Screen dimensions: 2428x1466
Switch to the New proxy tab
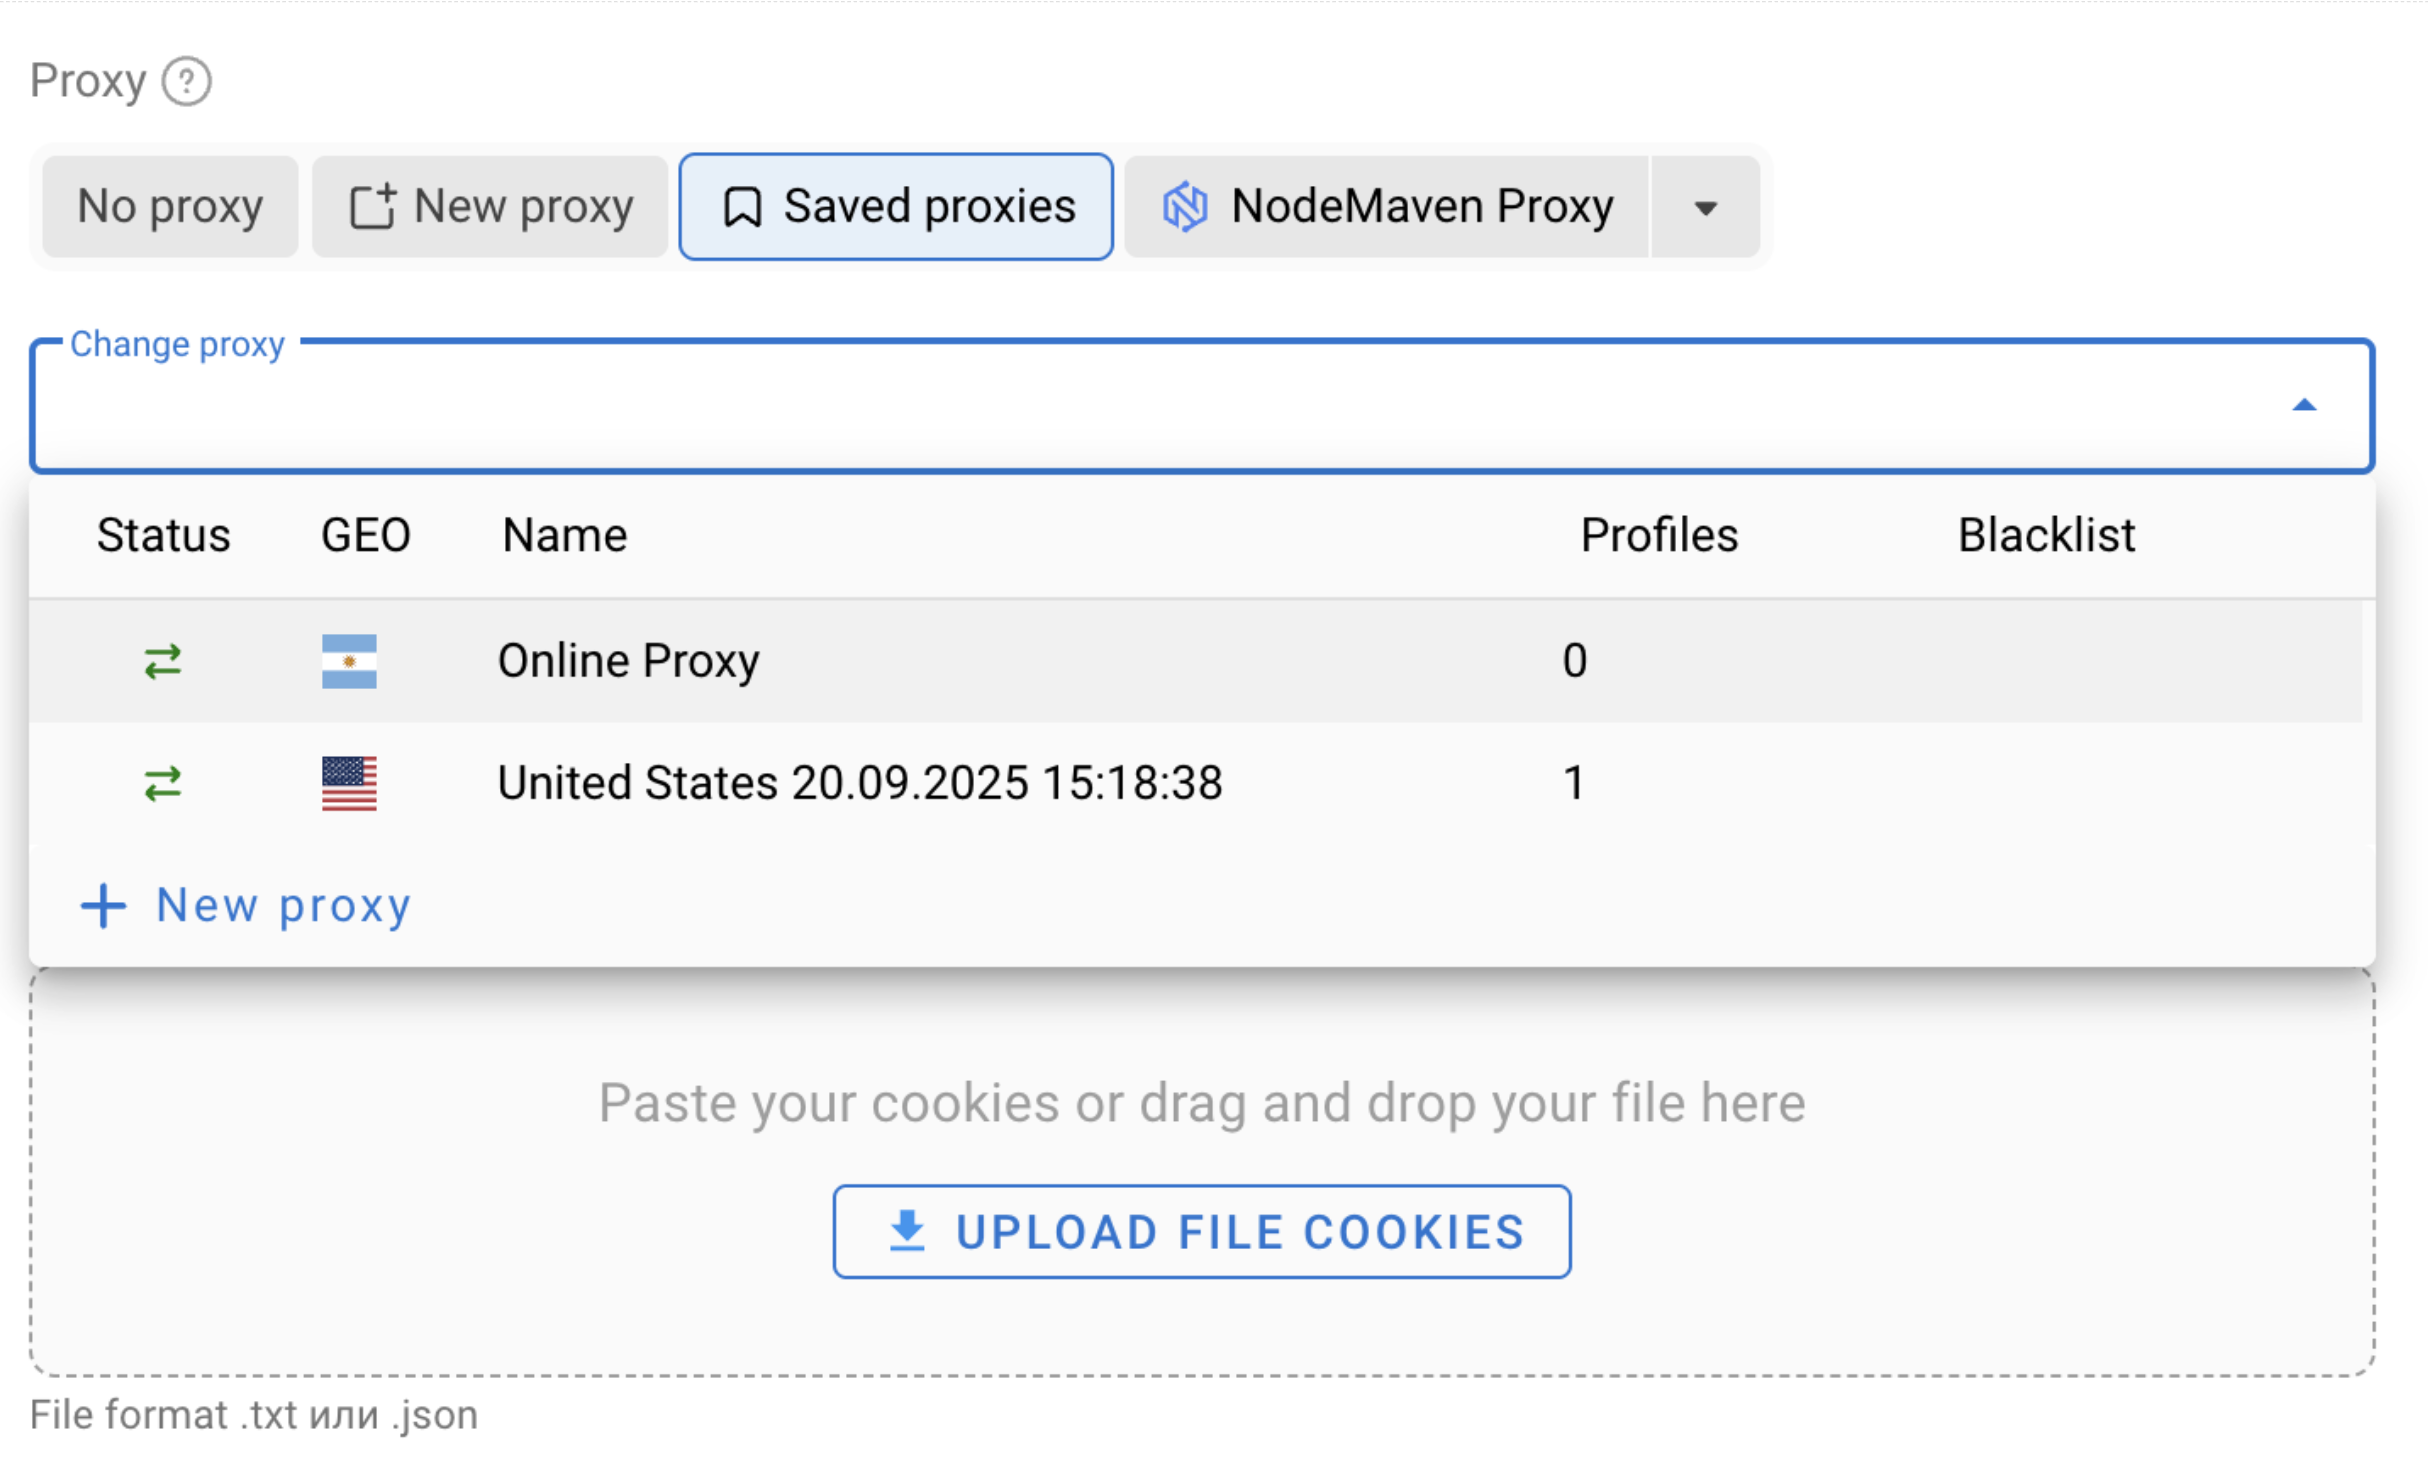(490, 207)
